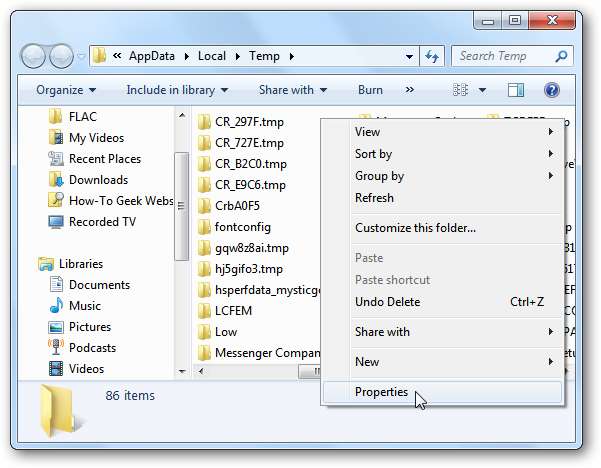Click the CR_297F.tmp folder icon
601x468 pixels.
click(x=204, y=123)
